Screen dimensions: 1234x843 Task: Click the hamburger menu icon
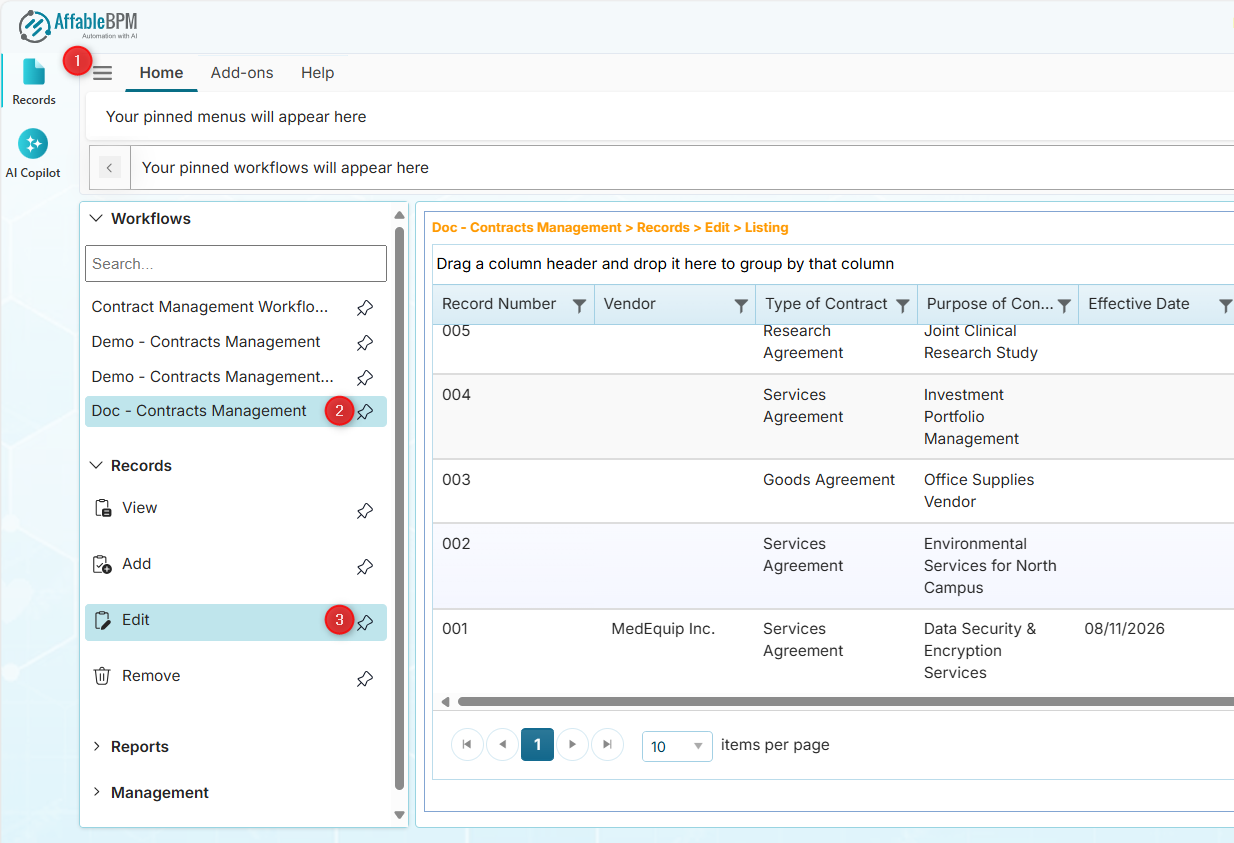click(x=103, y=74)
